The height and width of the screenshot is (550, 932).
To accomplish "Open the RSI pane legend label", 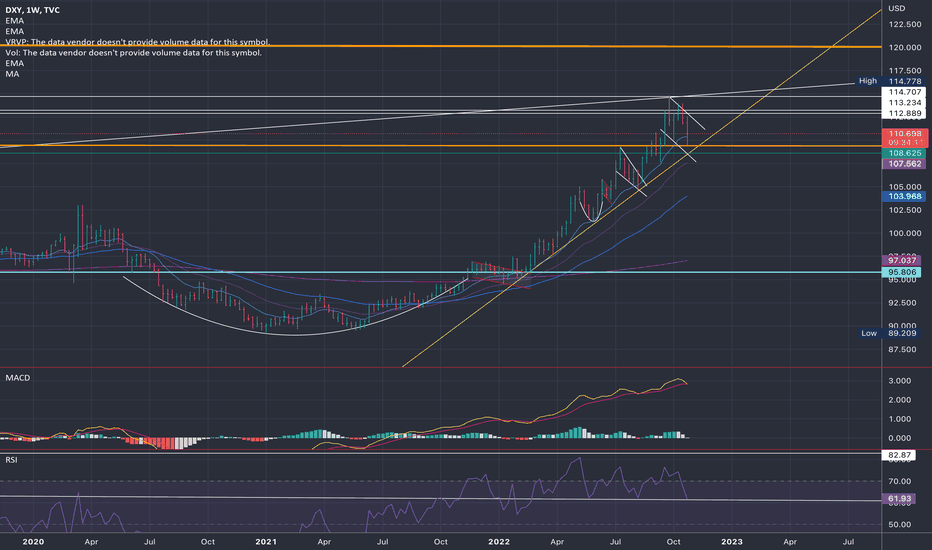I will [11, 460].
